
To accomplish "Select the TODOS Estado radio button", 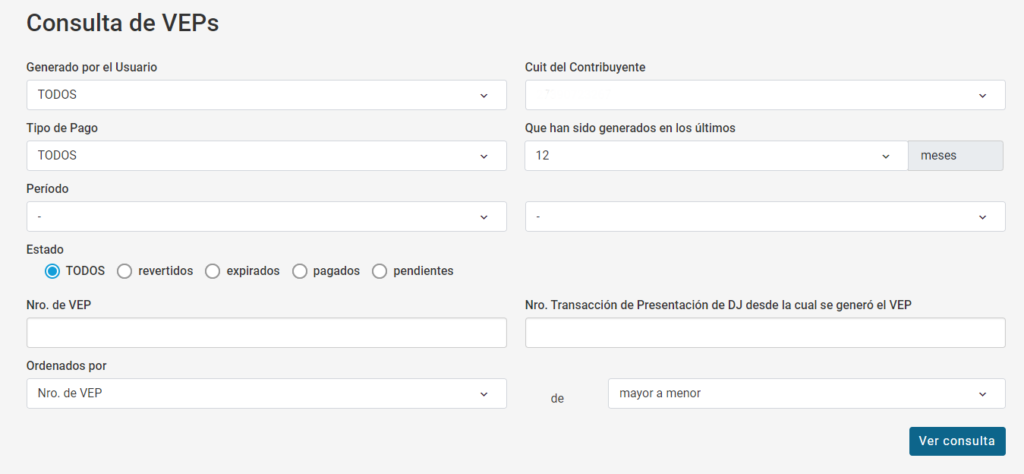I will pos(53,271).
